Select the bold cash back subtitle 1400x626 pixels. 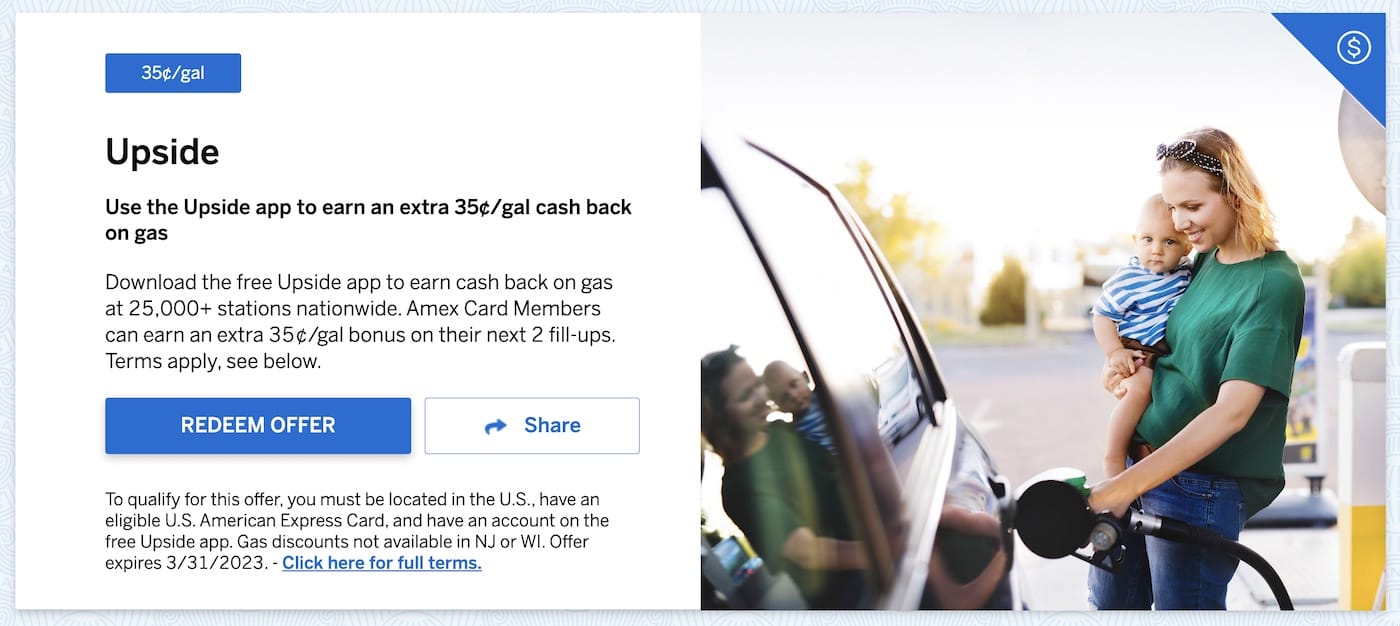pyautogui.click(x=368, y=220)
